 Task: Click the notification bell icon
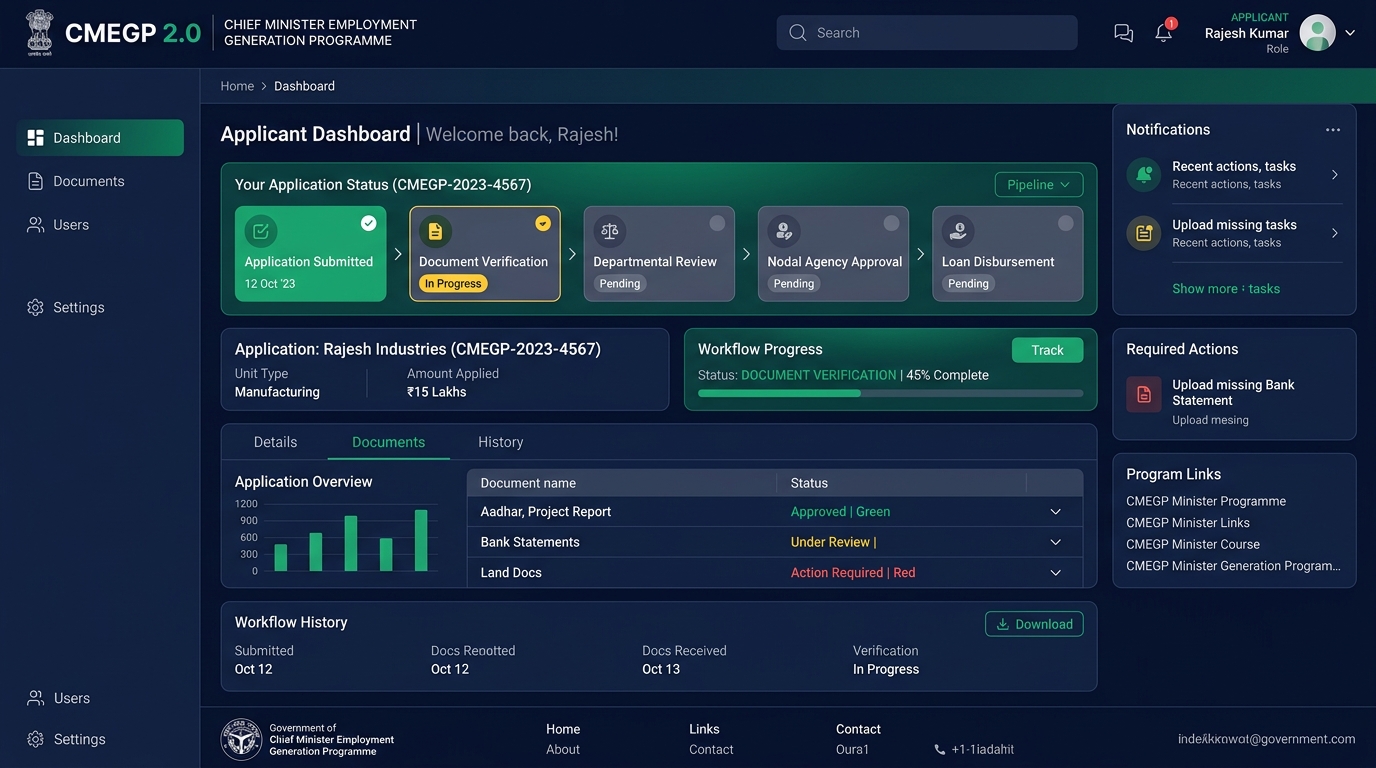tap(1163, 33)
